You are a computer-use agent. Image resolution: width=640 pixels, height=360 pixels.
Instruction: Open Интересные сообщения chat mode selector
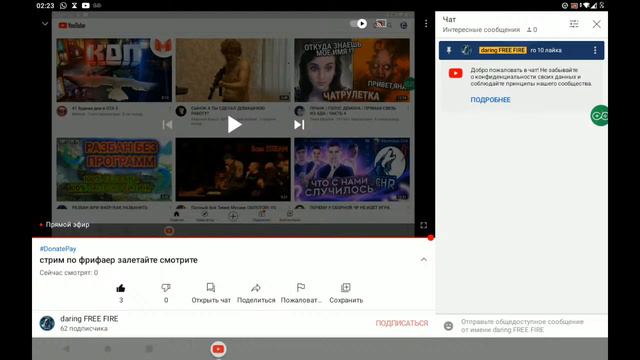(481, 30)
